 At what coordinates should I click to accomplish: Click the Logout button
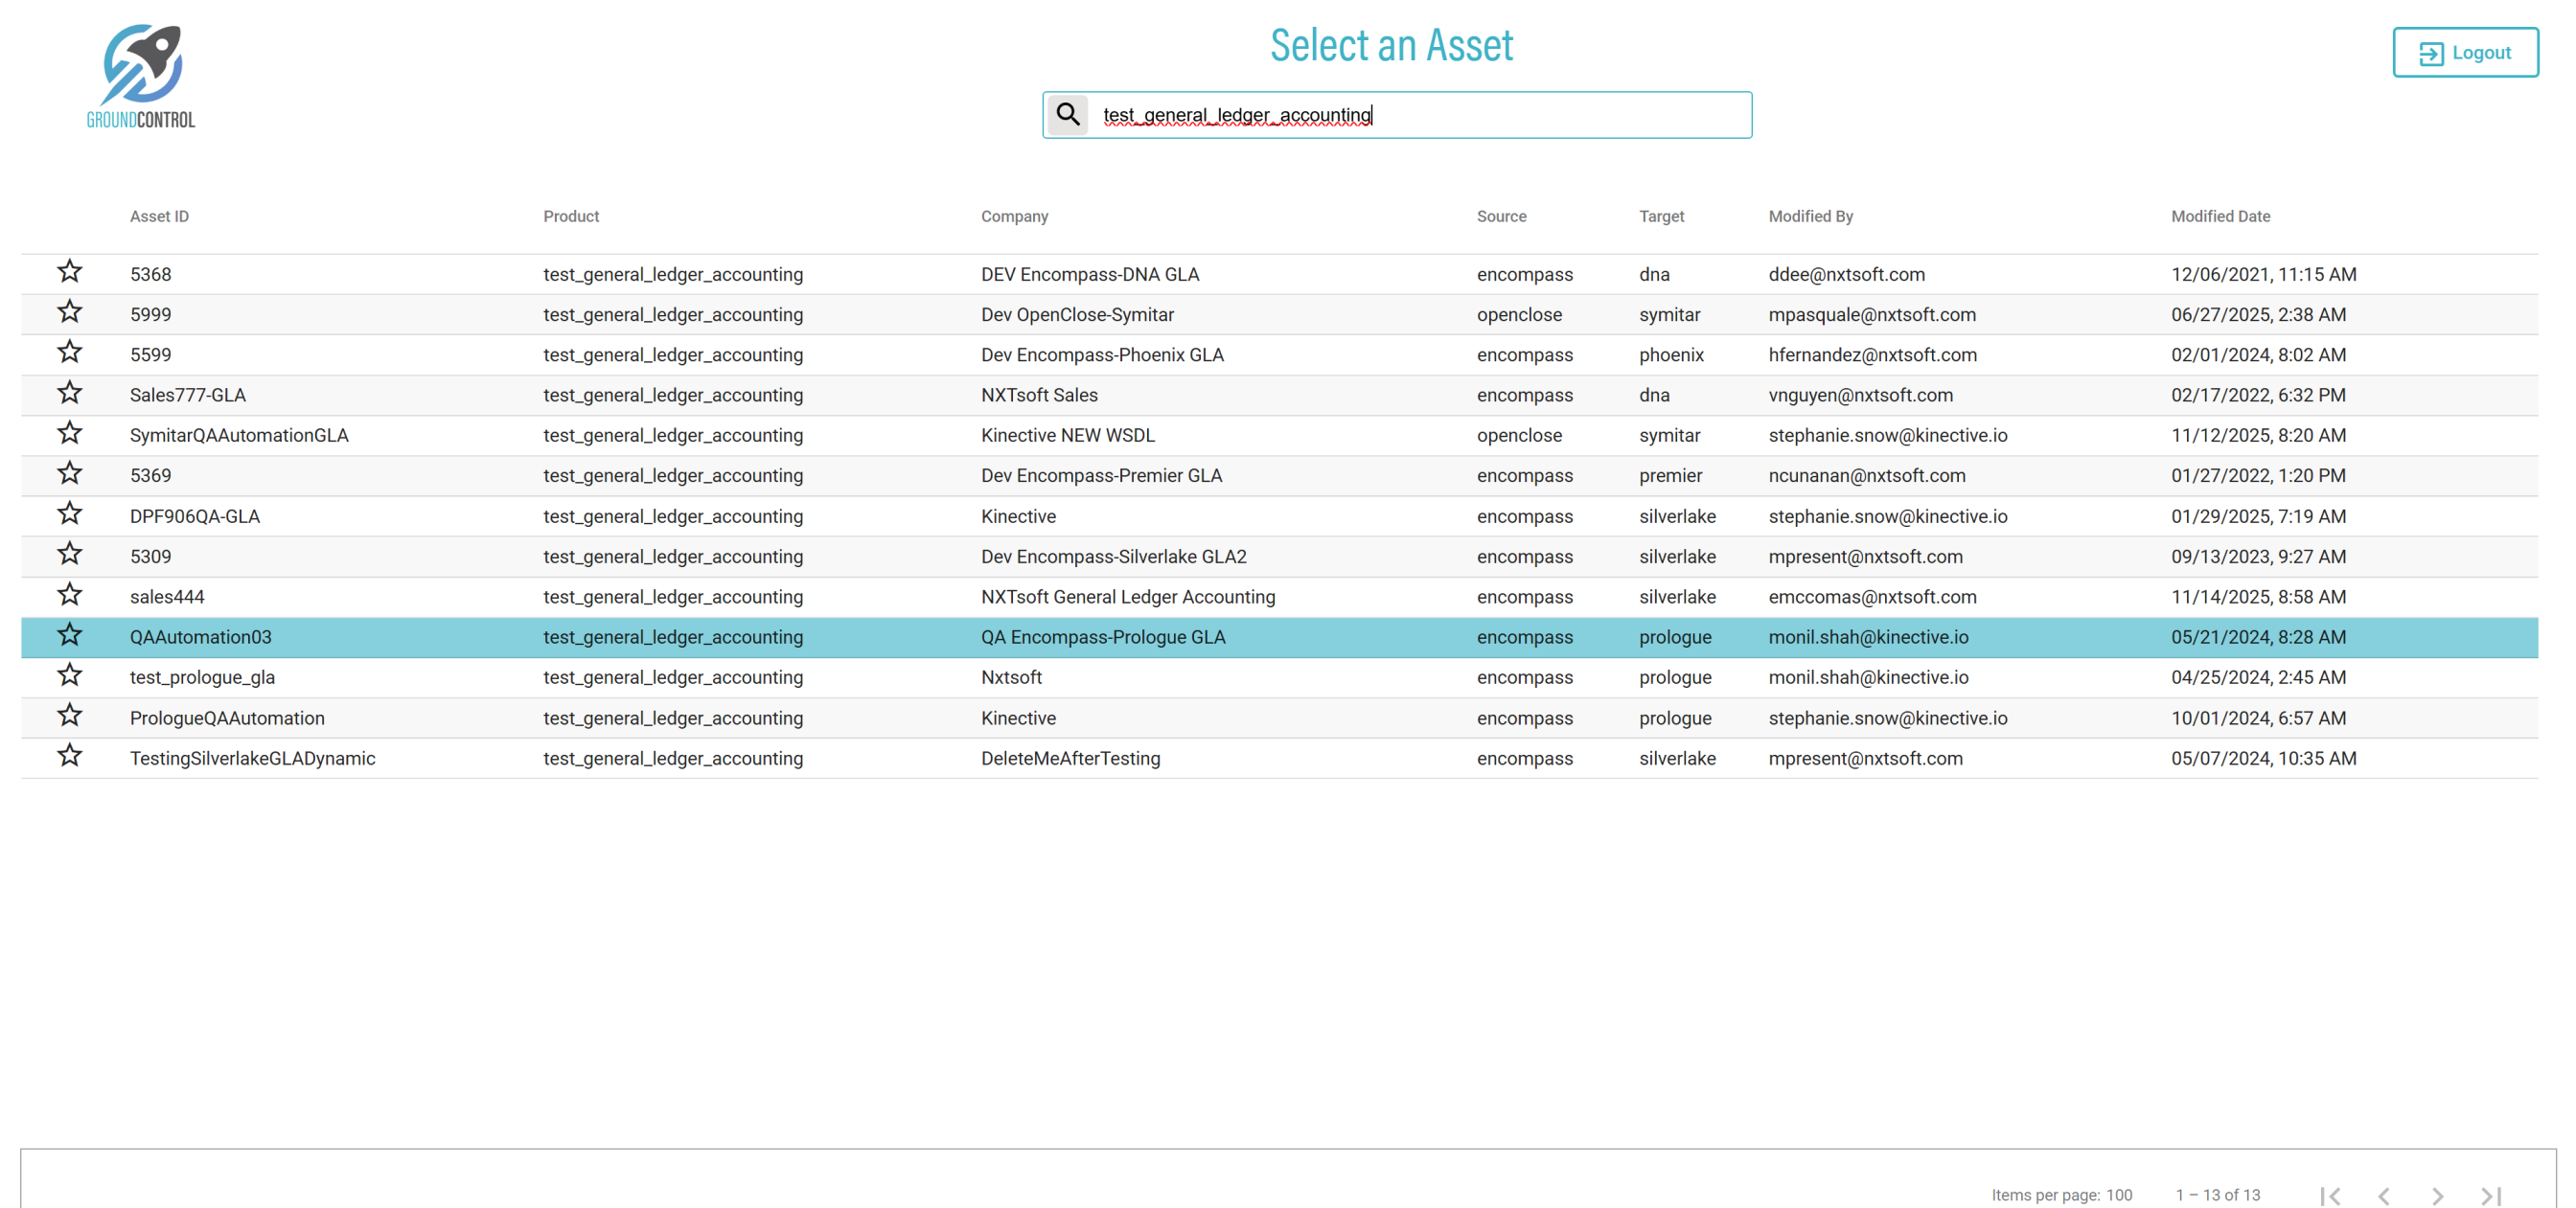tap(2464, 53)
